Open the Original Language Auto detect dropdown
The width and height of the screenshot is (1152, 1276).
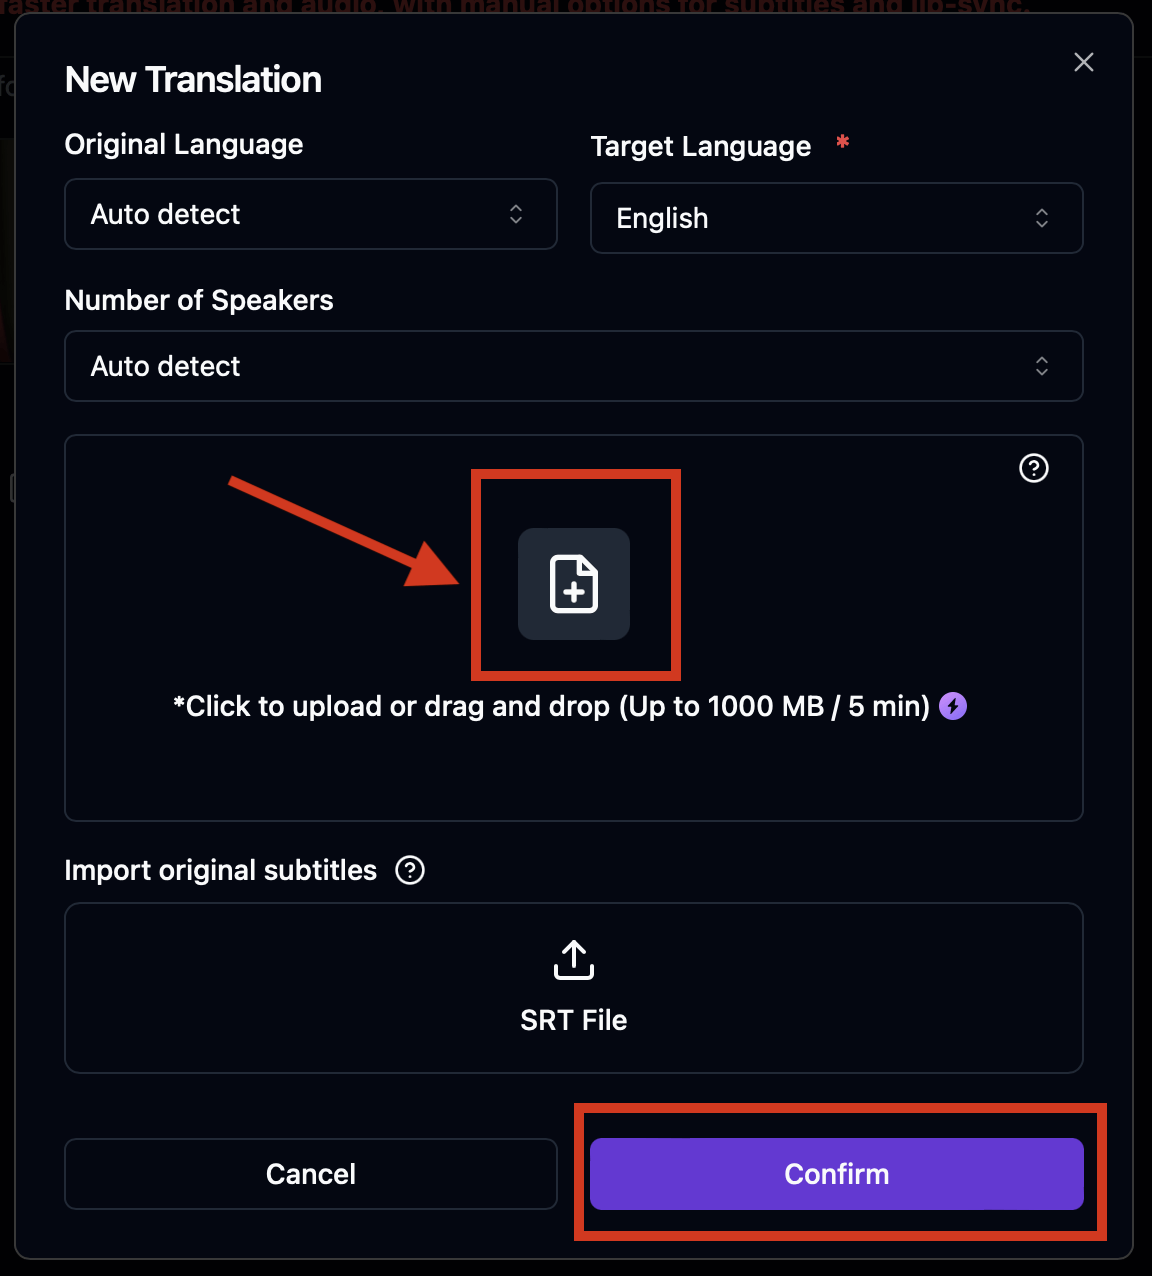click(310, 214)
